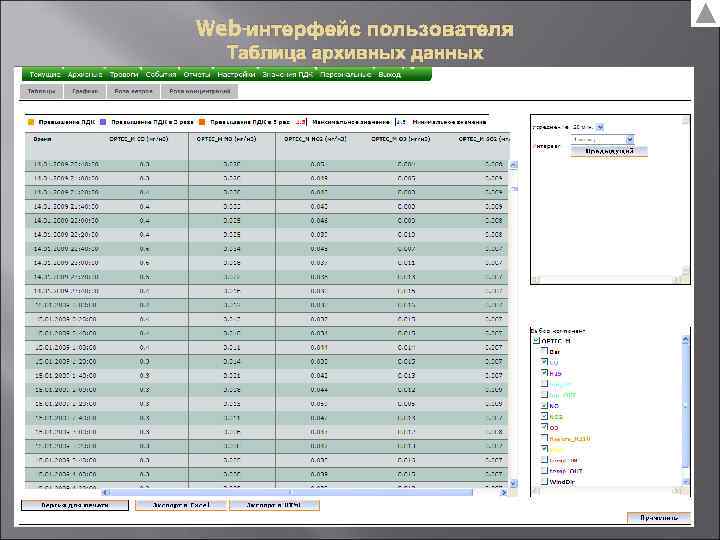The height and width of the screenshot is (540, 720).
Task: Open the Отчеты menu item
Action: click(x=197, y=74)
